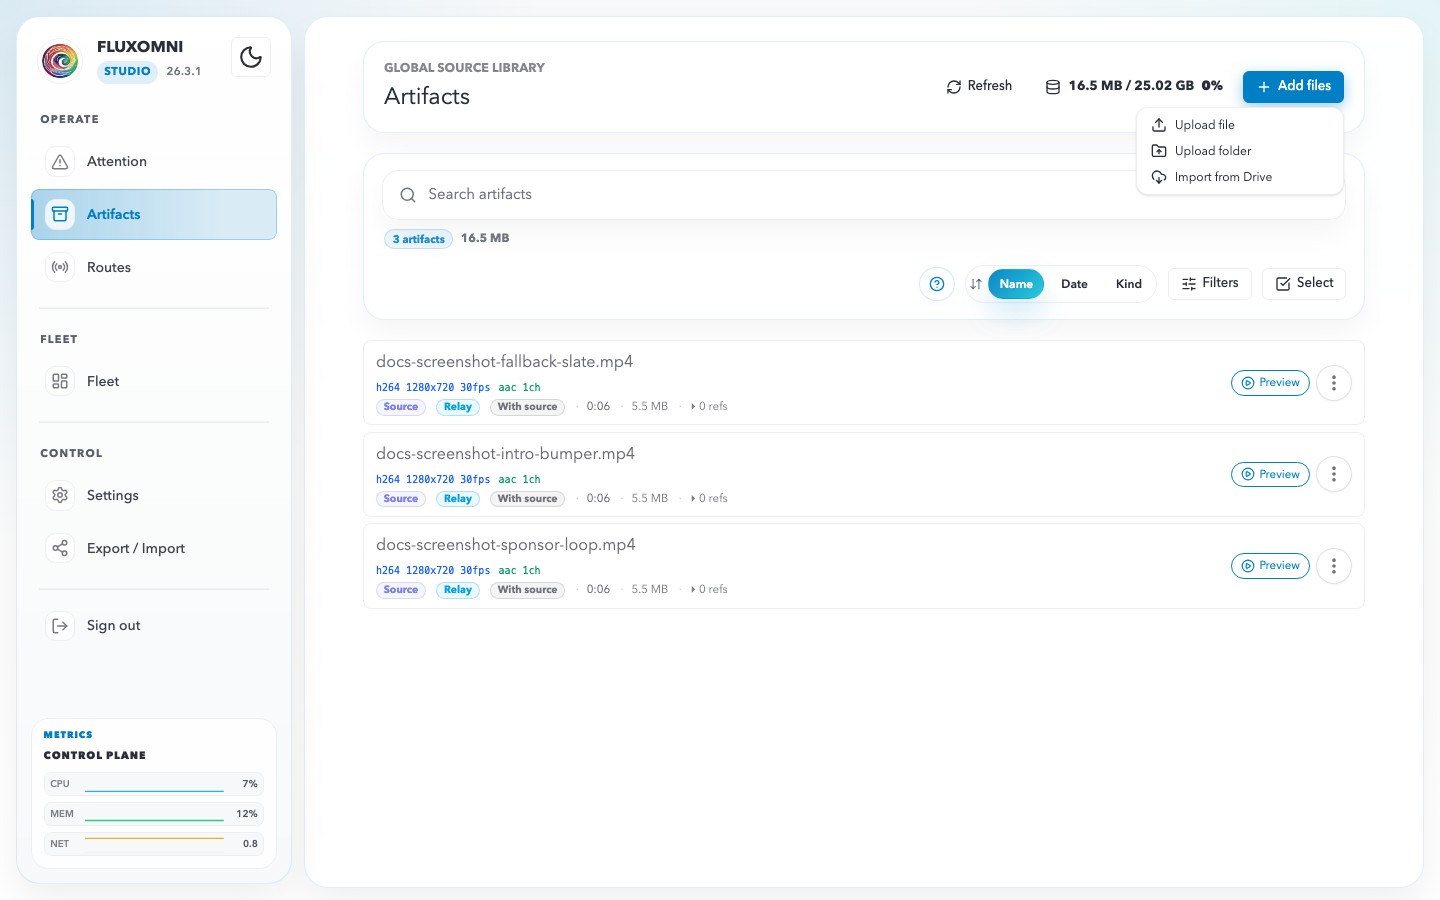Sort artifacts by Kind

1129,284
